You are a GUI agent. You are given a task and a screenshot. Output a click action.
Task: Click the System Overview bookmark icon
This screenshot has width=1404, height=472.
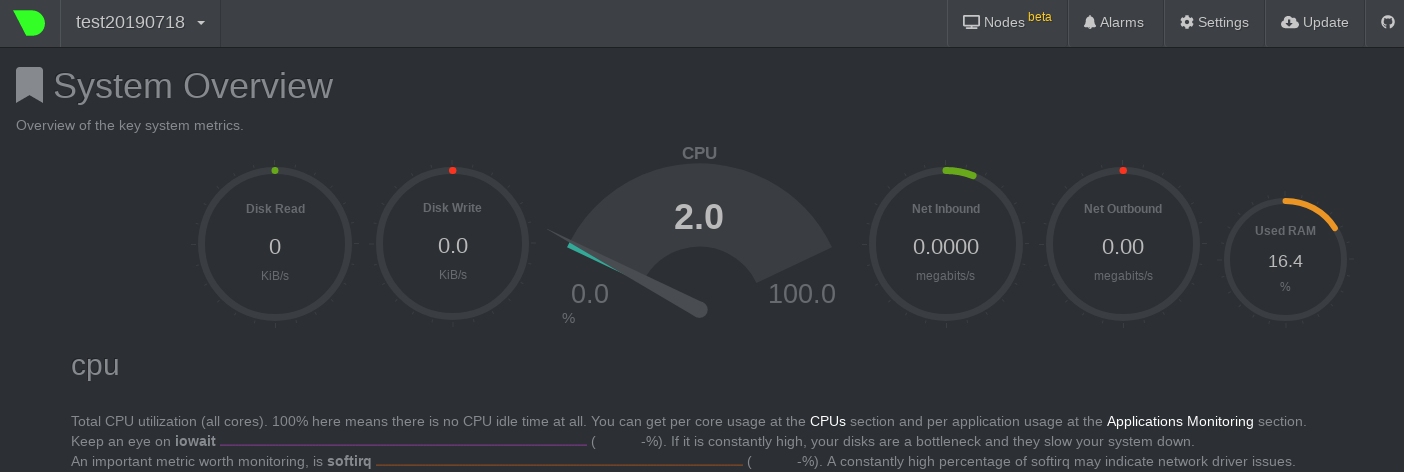pos(29,86)
